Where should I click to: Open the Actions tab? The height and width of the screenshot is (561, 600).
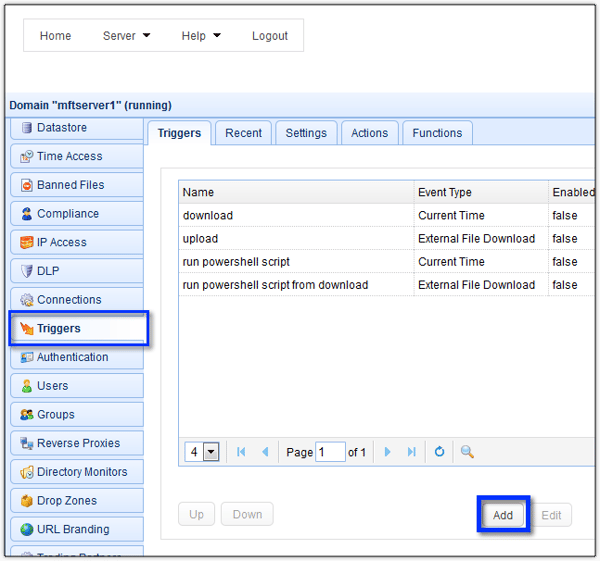pyautogui.click(x=369, y=133)
